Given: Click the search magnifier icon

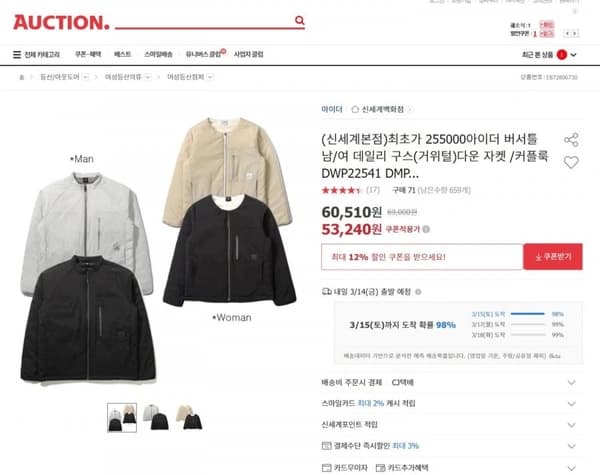Looking at the screenshot, I should [x=300, y=20].
